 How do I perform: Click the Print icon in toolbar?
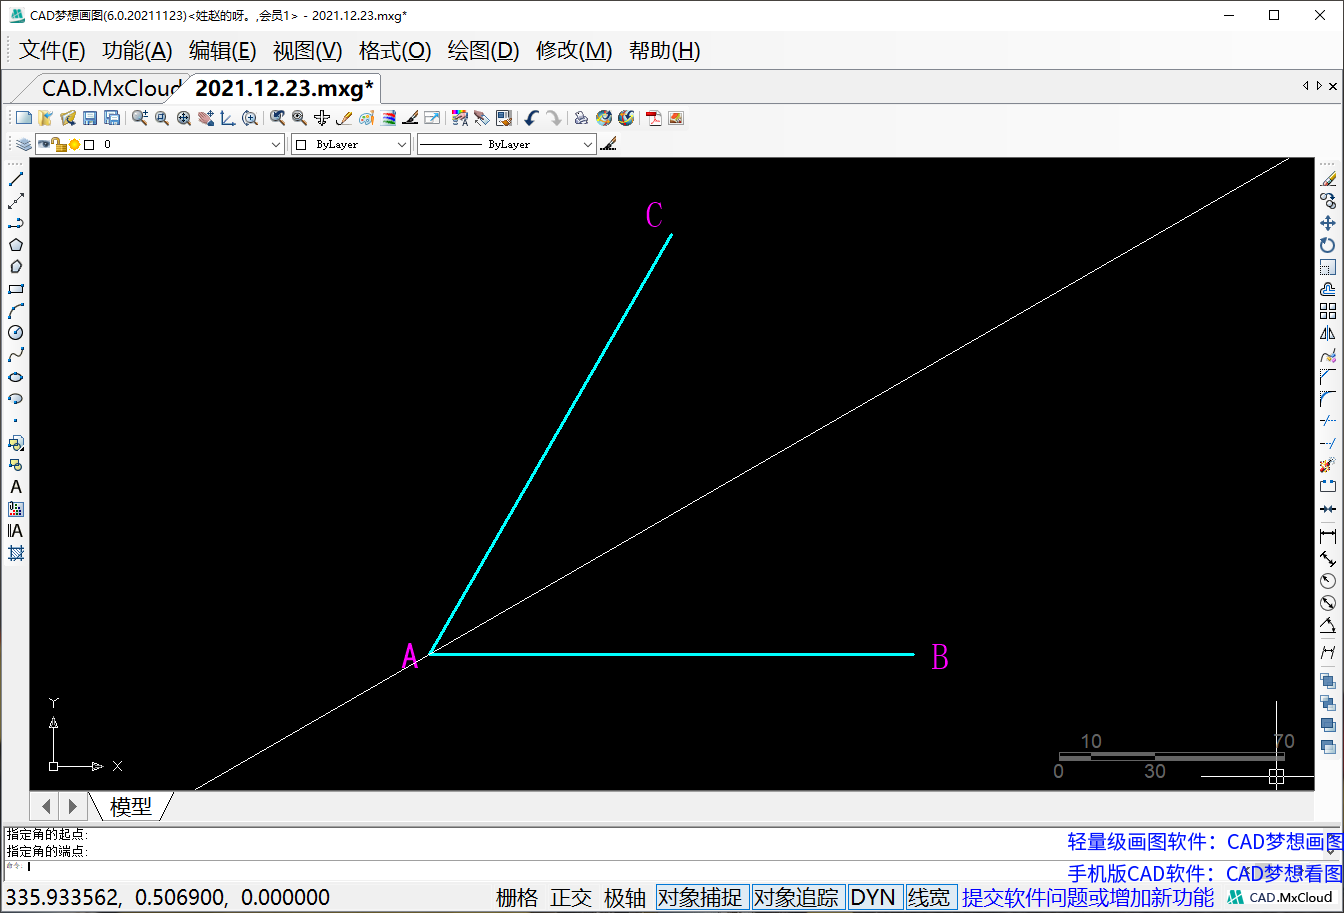(581, 118)
